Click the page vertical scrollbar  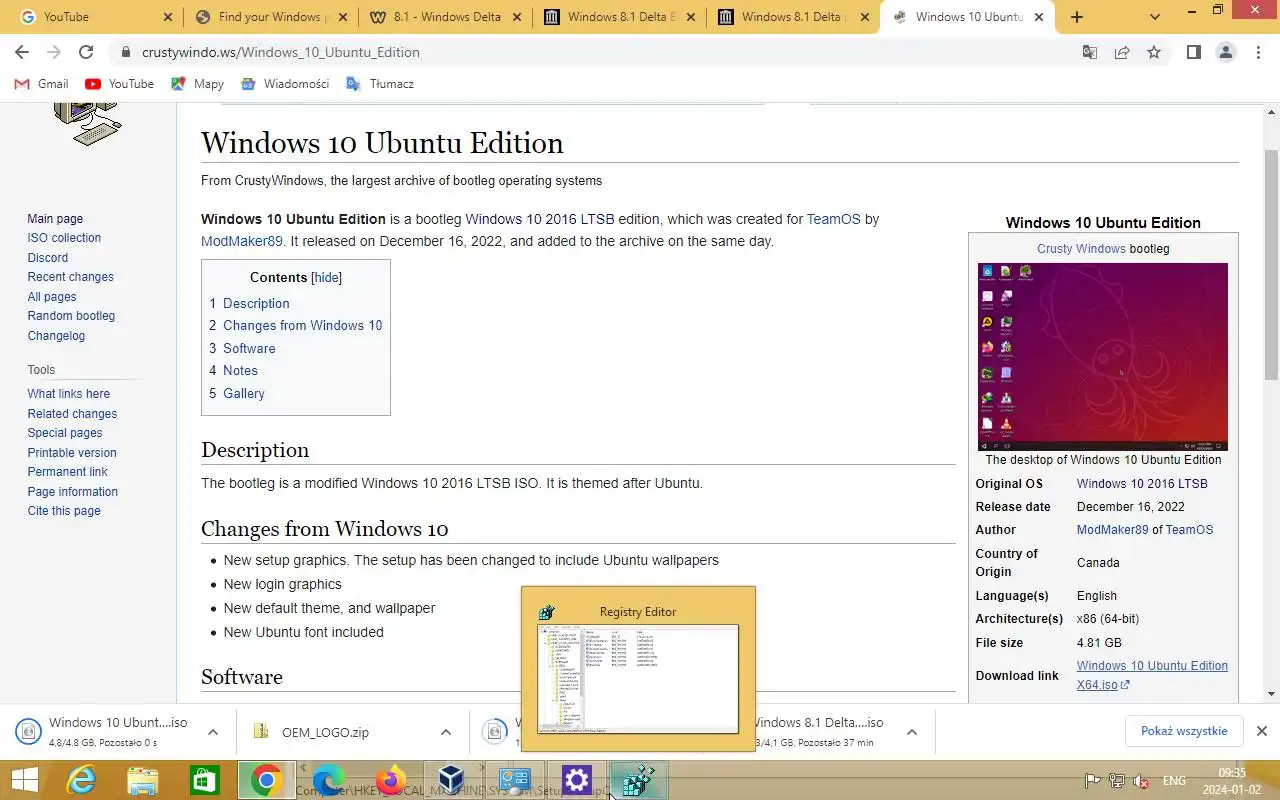(x=1271, y=265)
